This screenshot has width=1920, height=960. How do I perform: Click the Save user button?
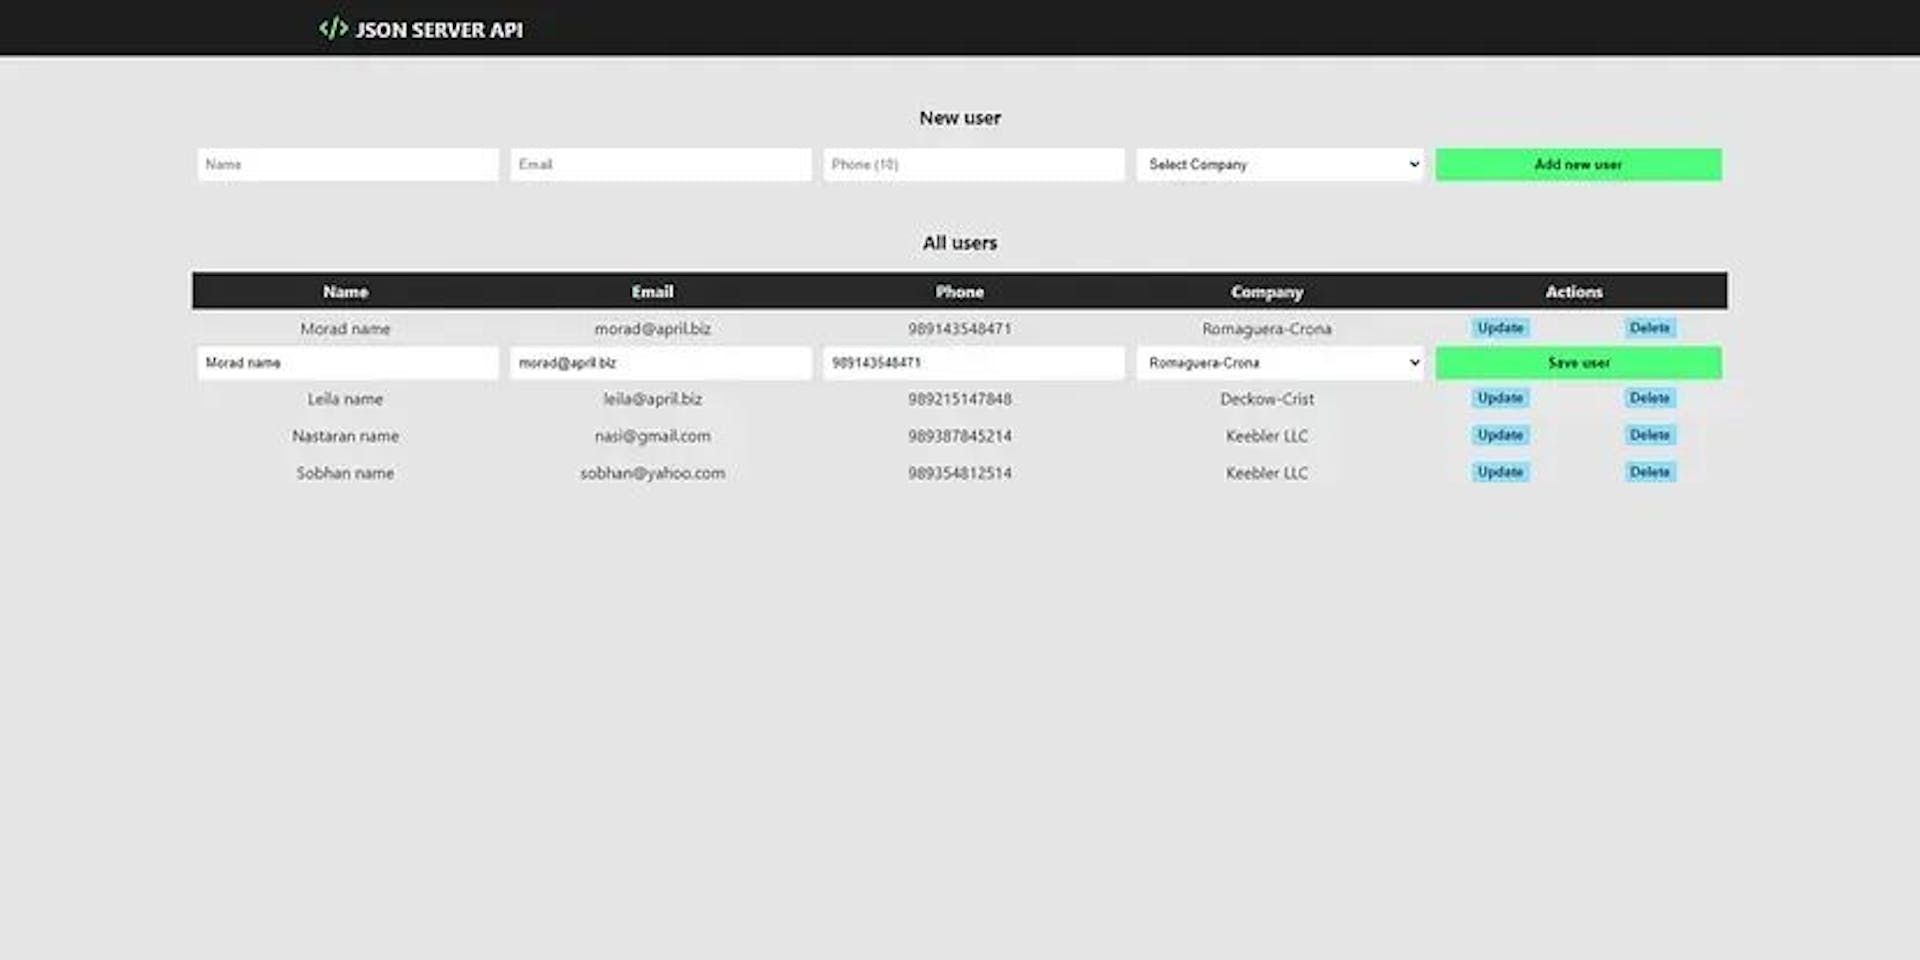click(x=1577, y=362)
